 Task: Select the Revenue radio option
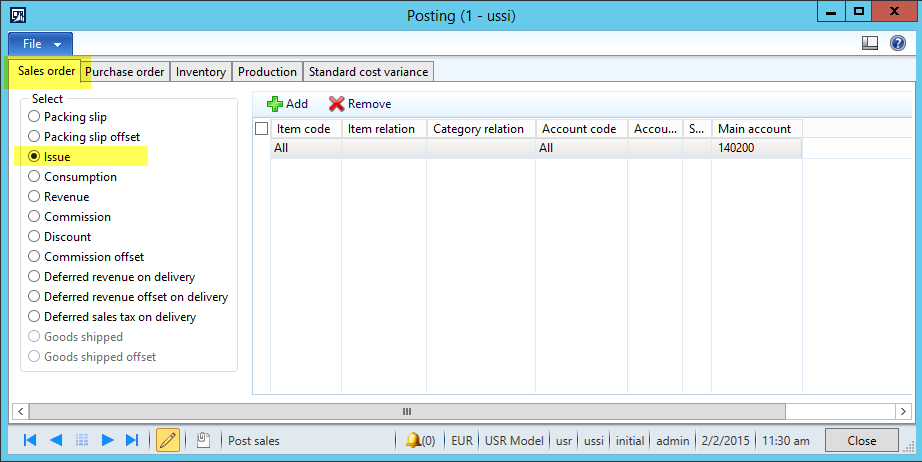point(35,197)
